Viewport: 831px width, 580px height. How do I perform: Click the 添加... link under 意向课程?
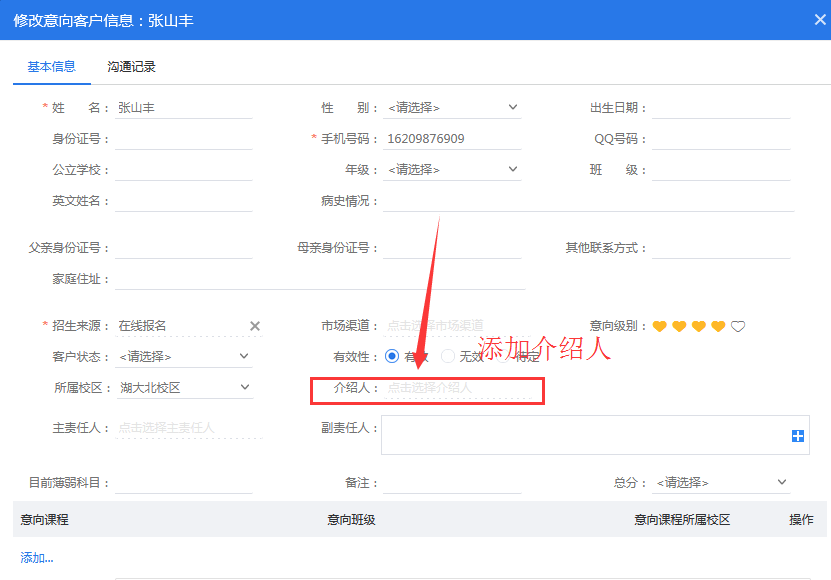pos(37,558)
